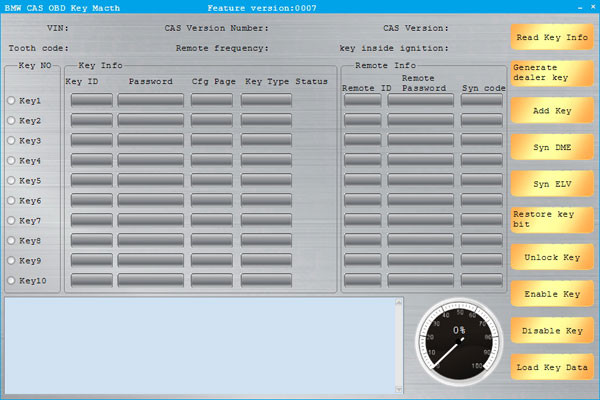600x400 pixels.
Task: Select the Key1 radio button
Action: pos(11,100)
